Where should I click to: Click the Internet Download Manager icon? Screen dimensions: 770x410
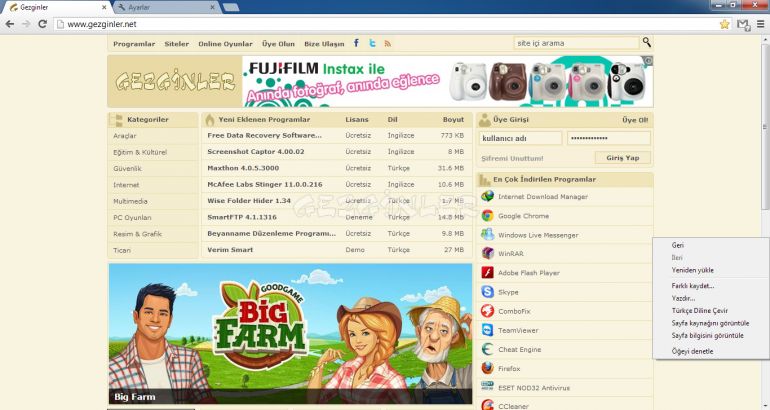487,196
